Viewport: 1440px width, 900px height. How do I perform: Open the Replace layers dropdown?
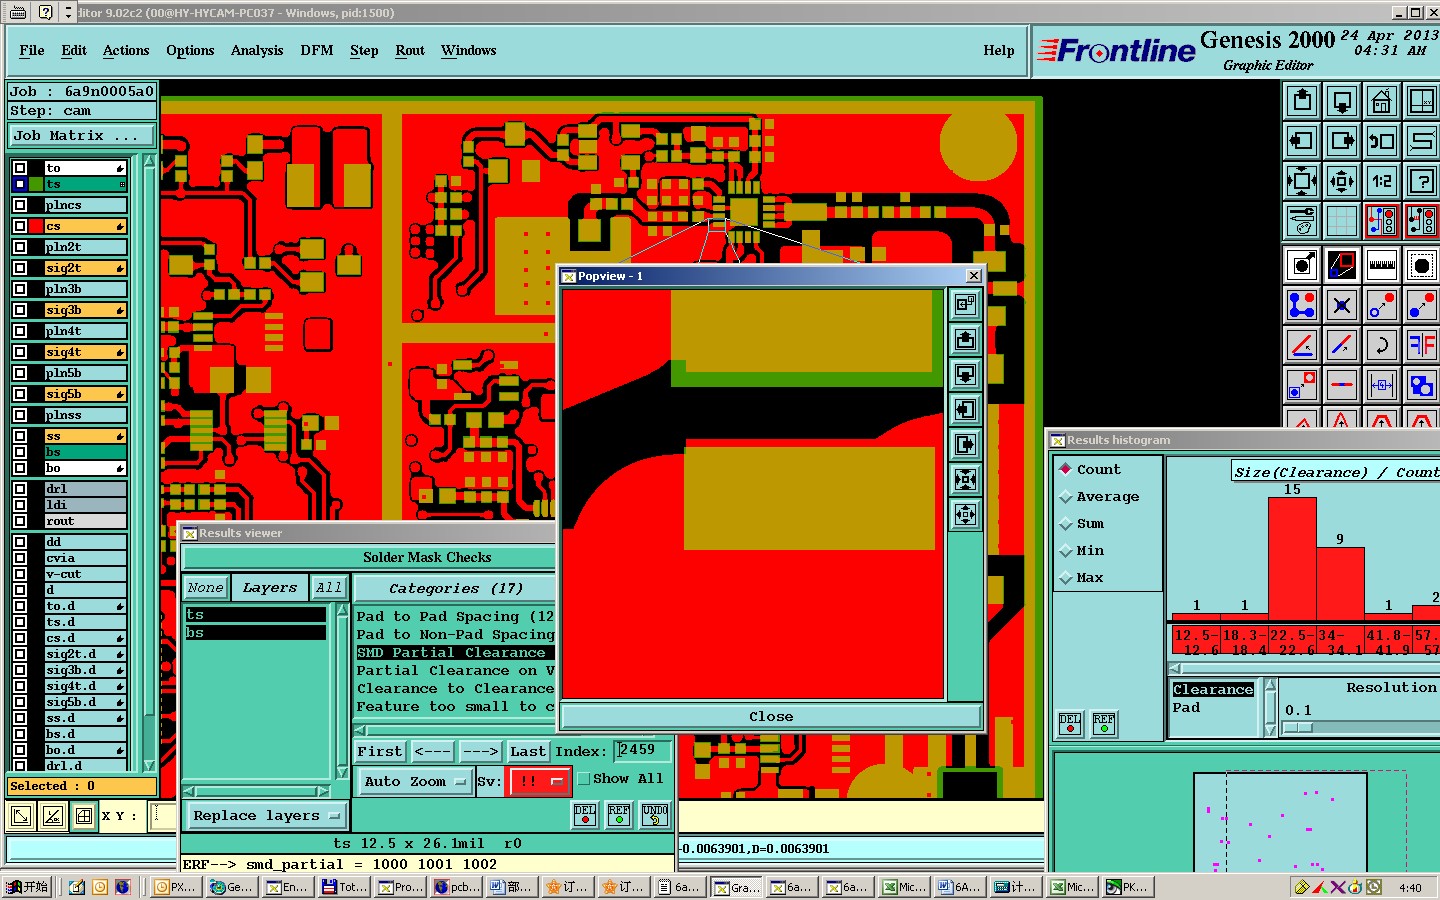pyautogui.click(x=266, y=816)
